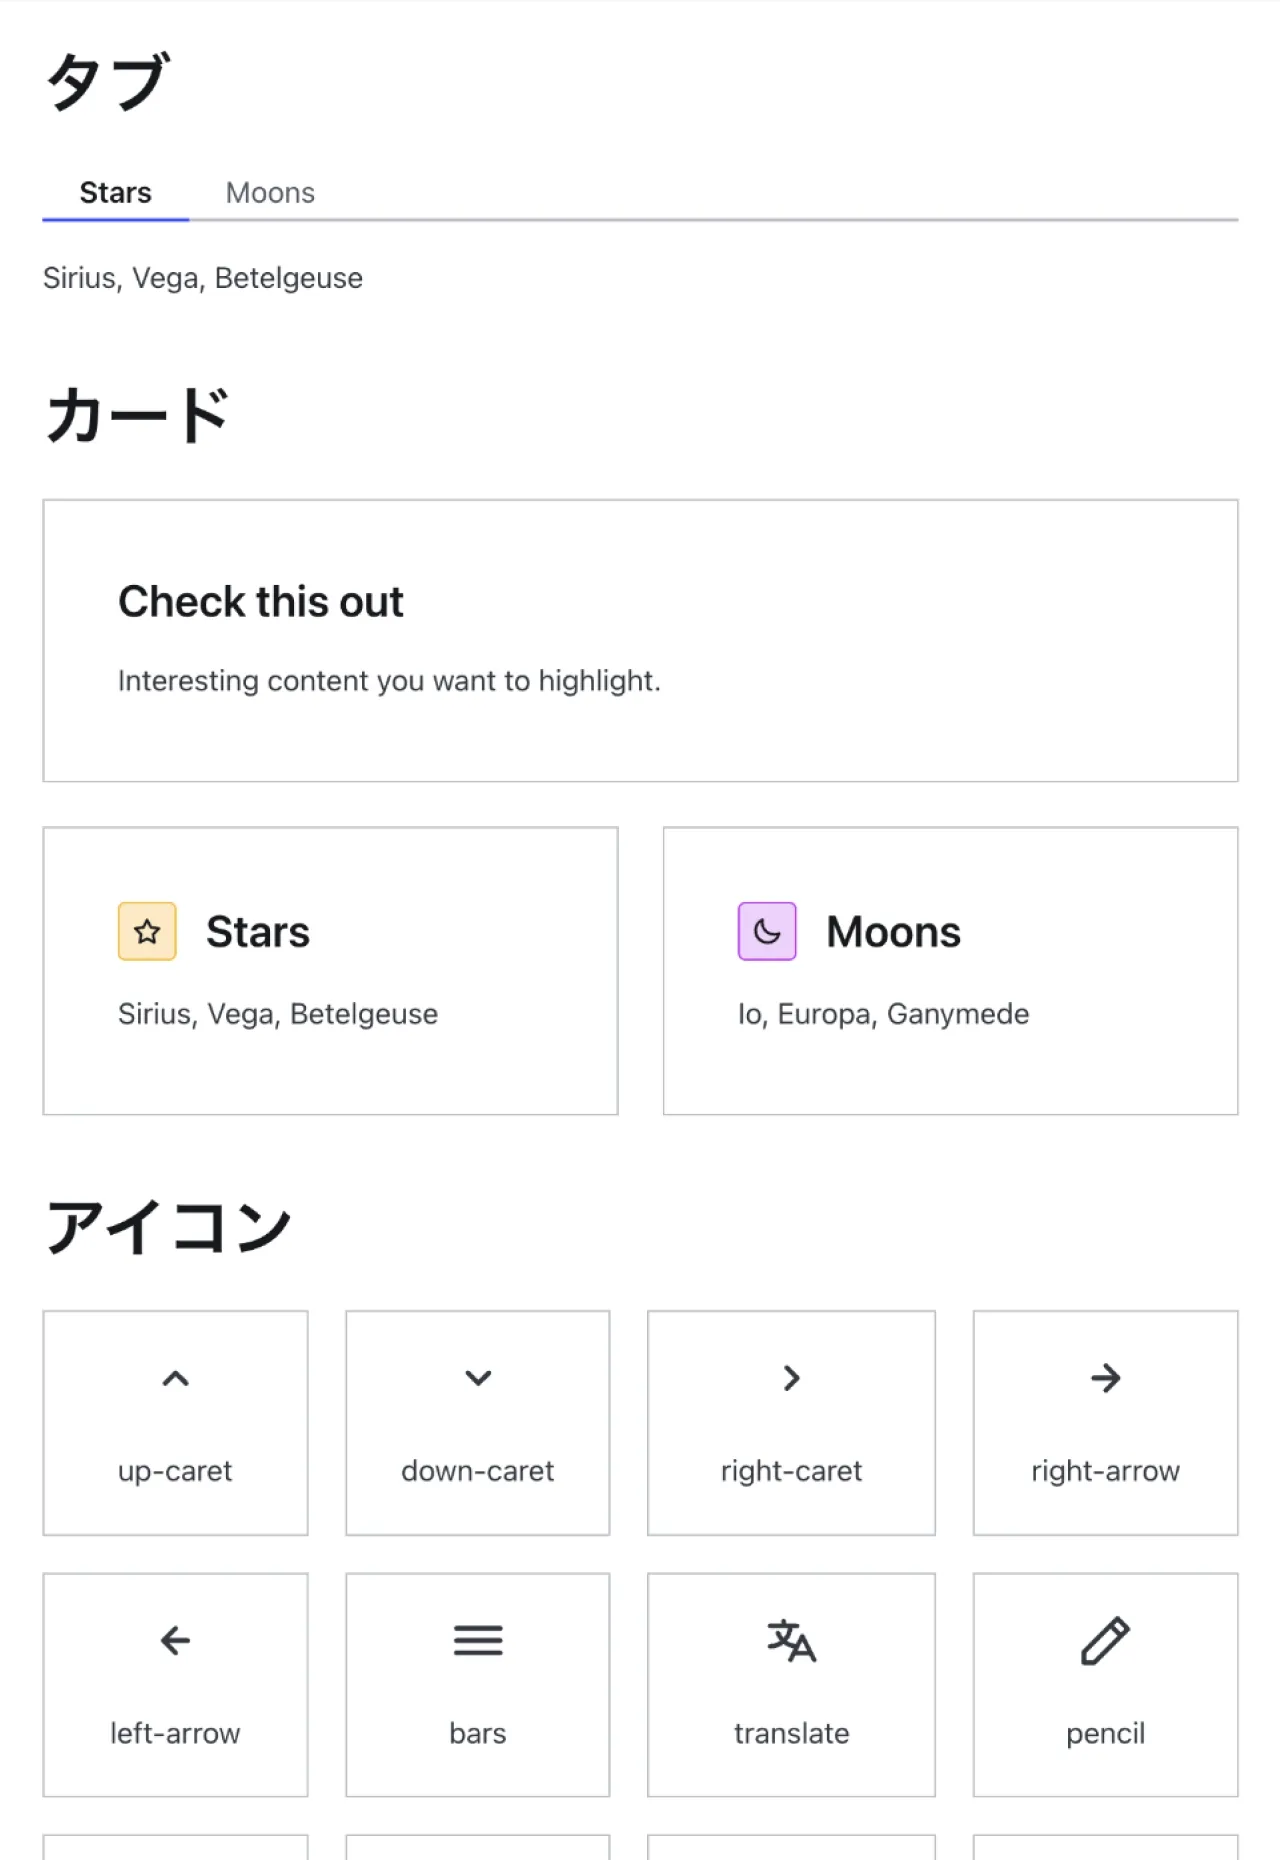
Task: Open the Stars card
Action: coord(330,970)
